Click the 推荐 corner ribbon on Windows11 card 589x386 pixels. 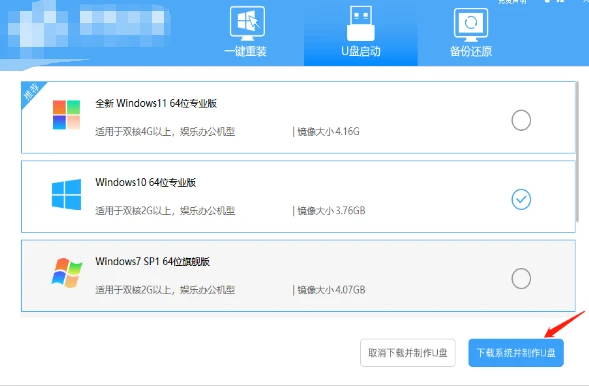(31, 92)
